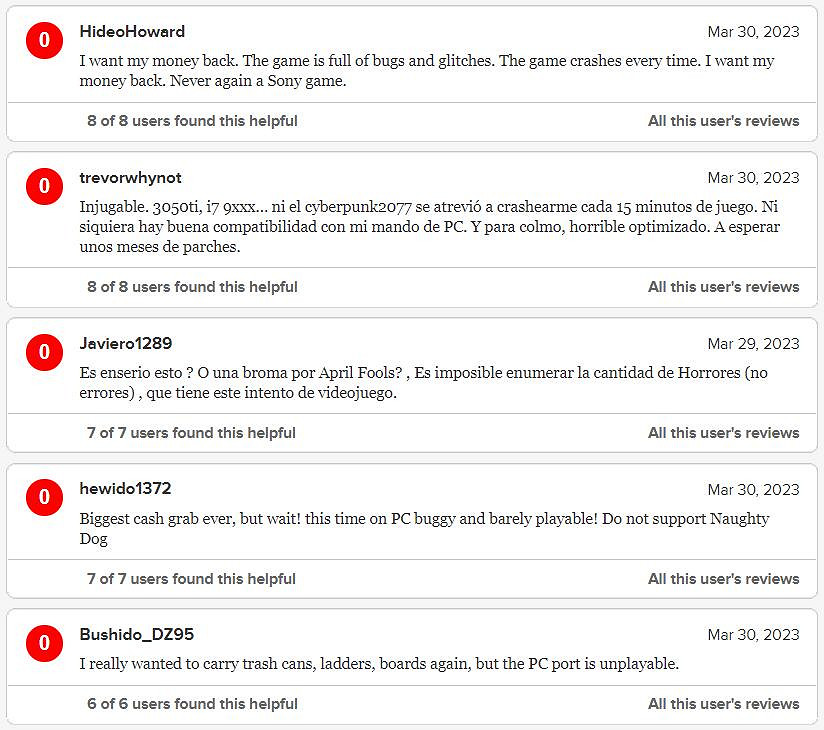
Task: Click HideoHoward's red zero score badge
Action: click(x=44, y=41)
